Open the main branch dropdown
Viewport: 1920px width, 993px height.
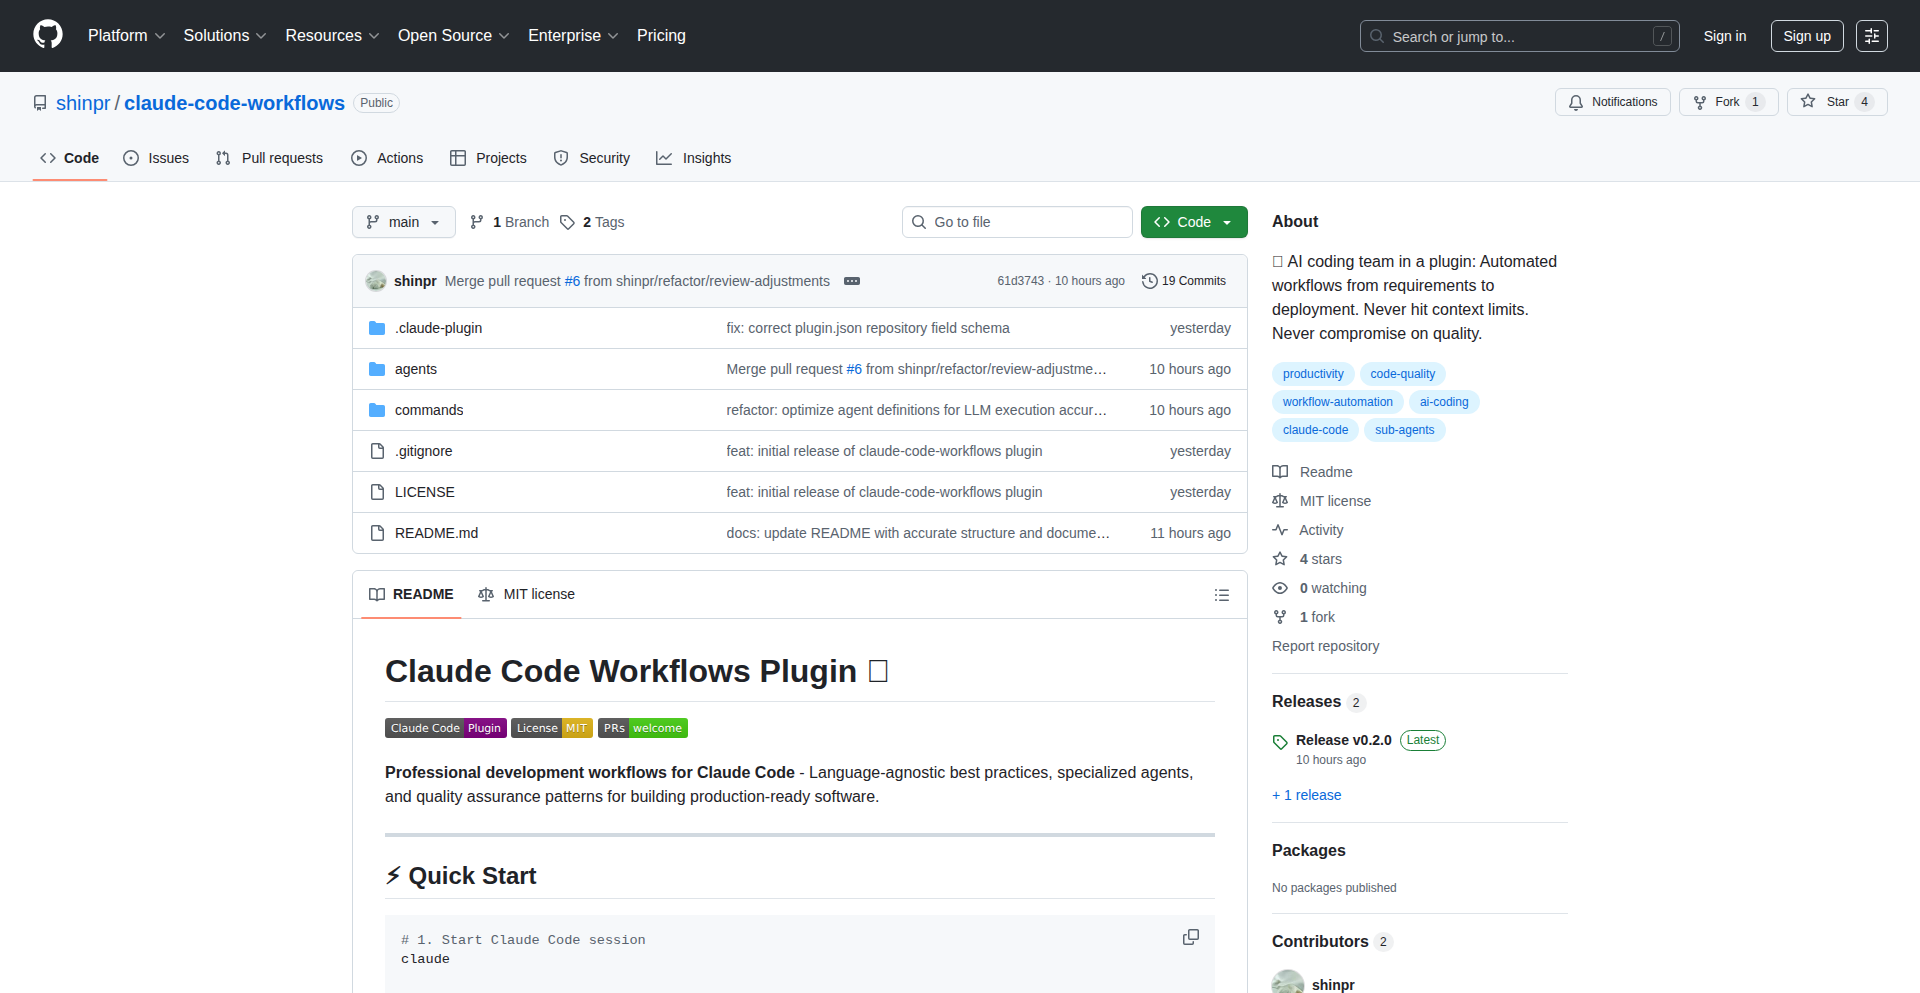[x=403, y=222]
